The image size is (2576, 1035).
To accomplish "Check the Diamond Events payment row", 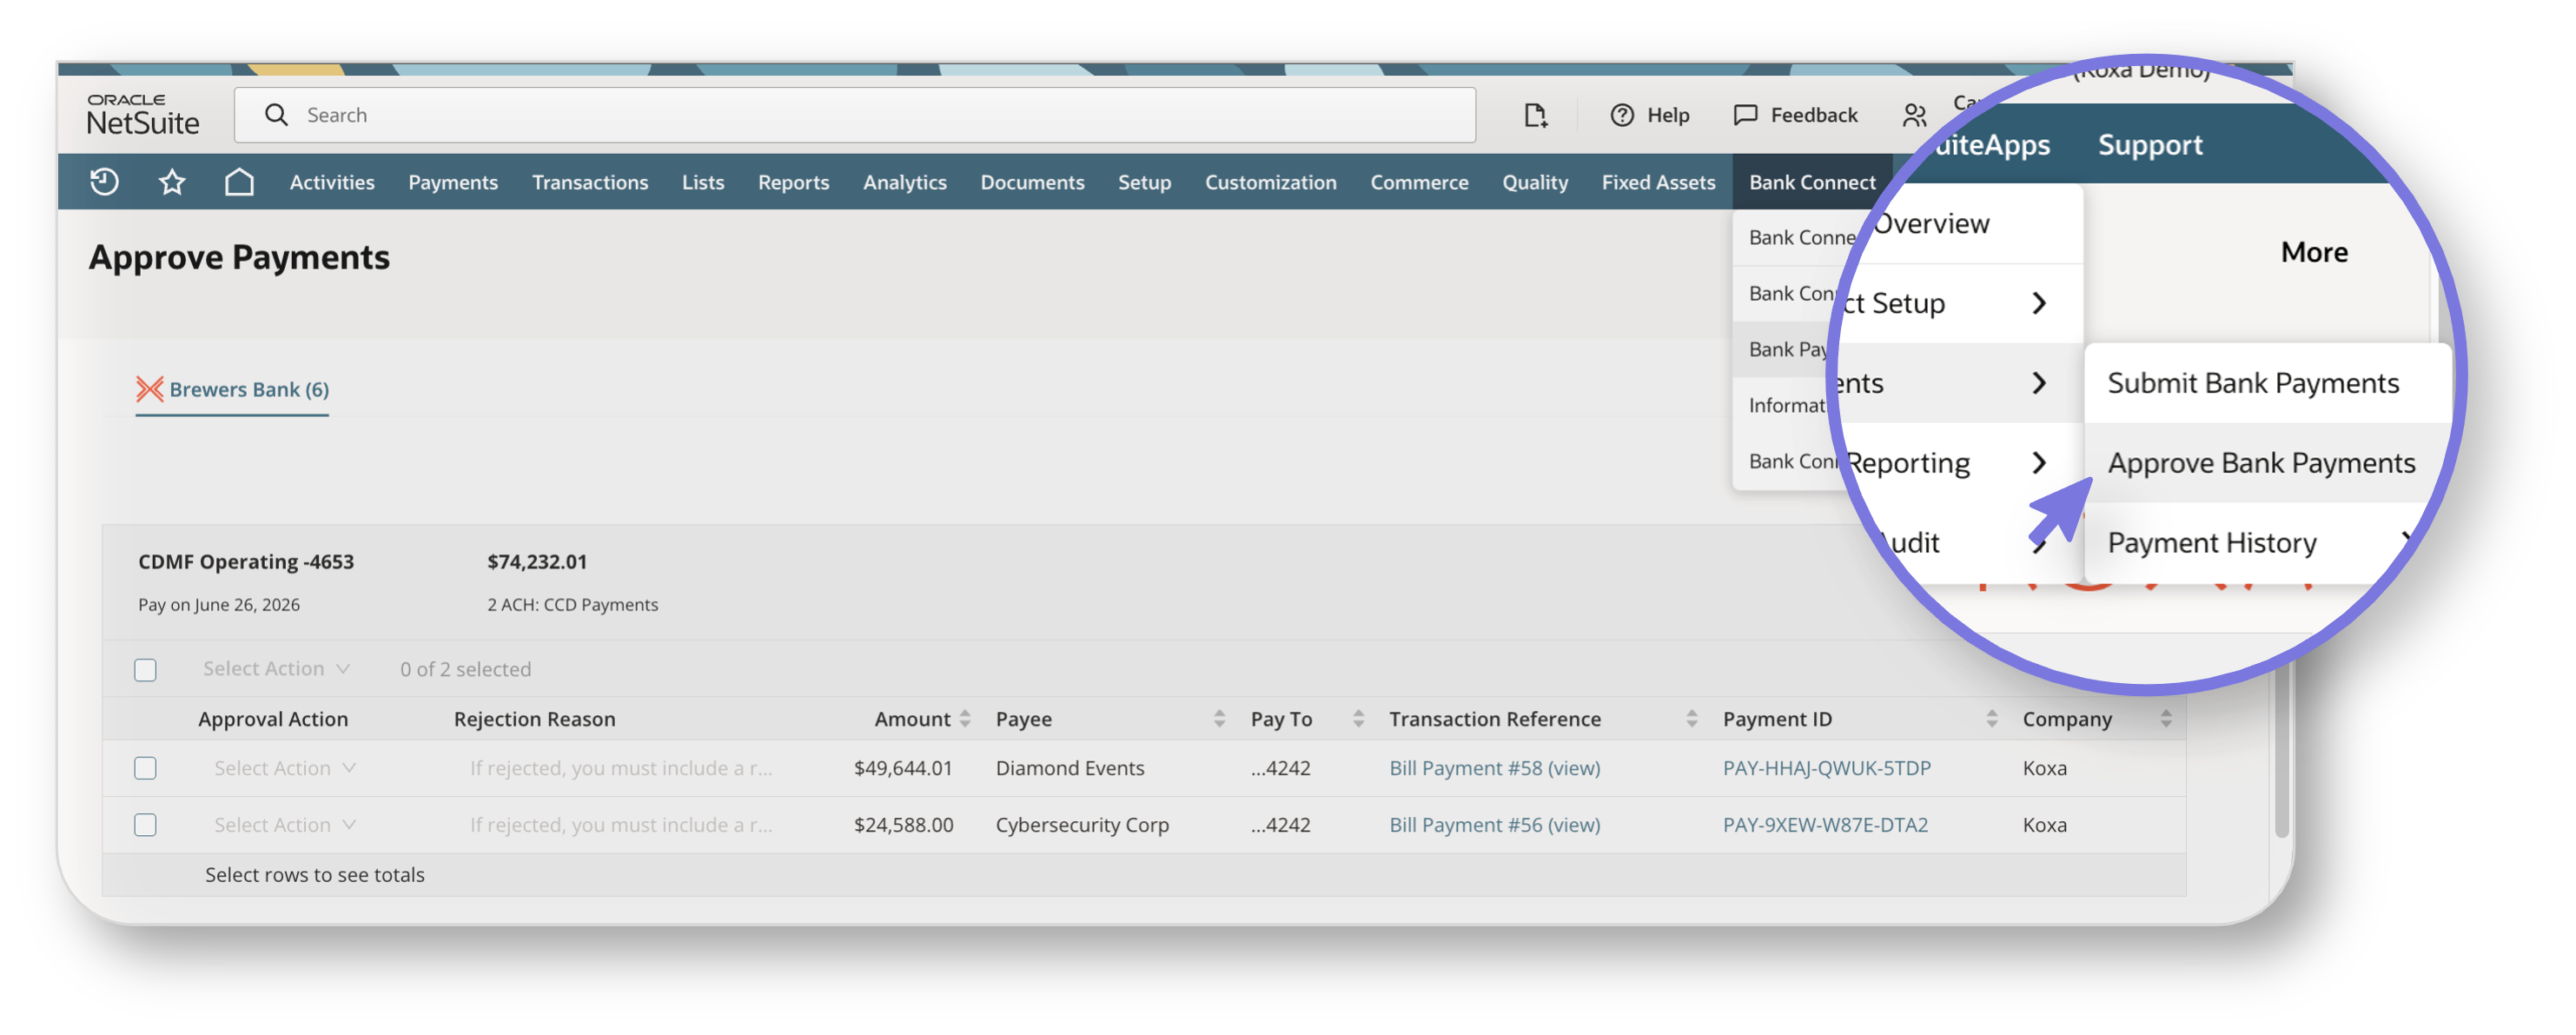I will 145,768.
